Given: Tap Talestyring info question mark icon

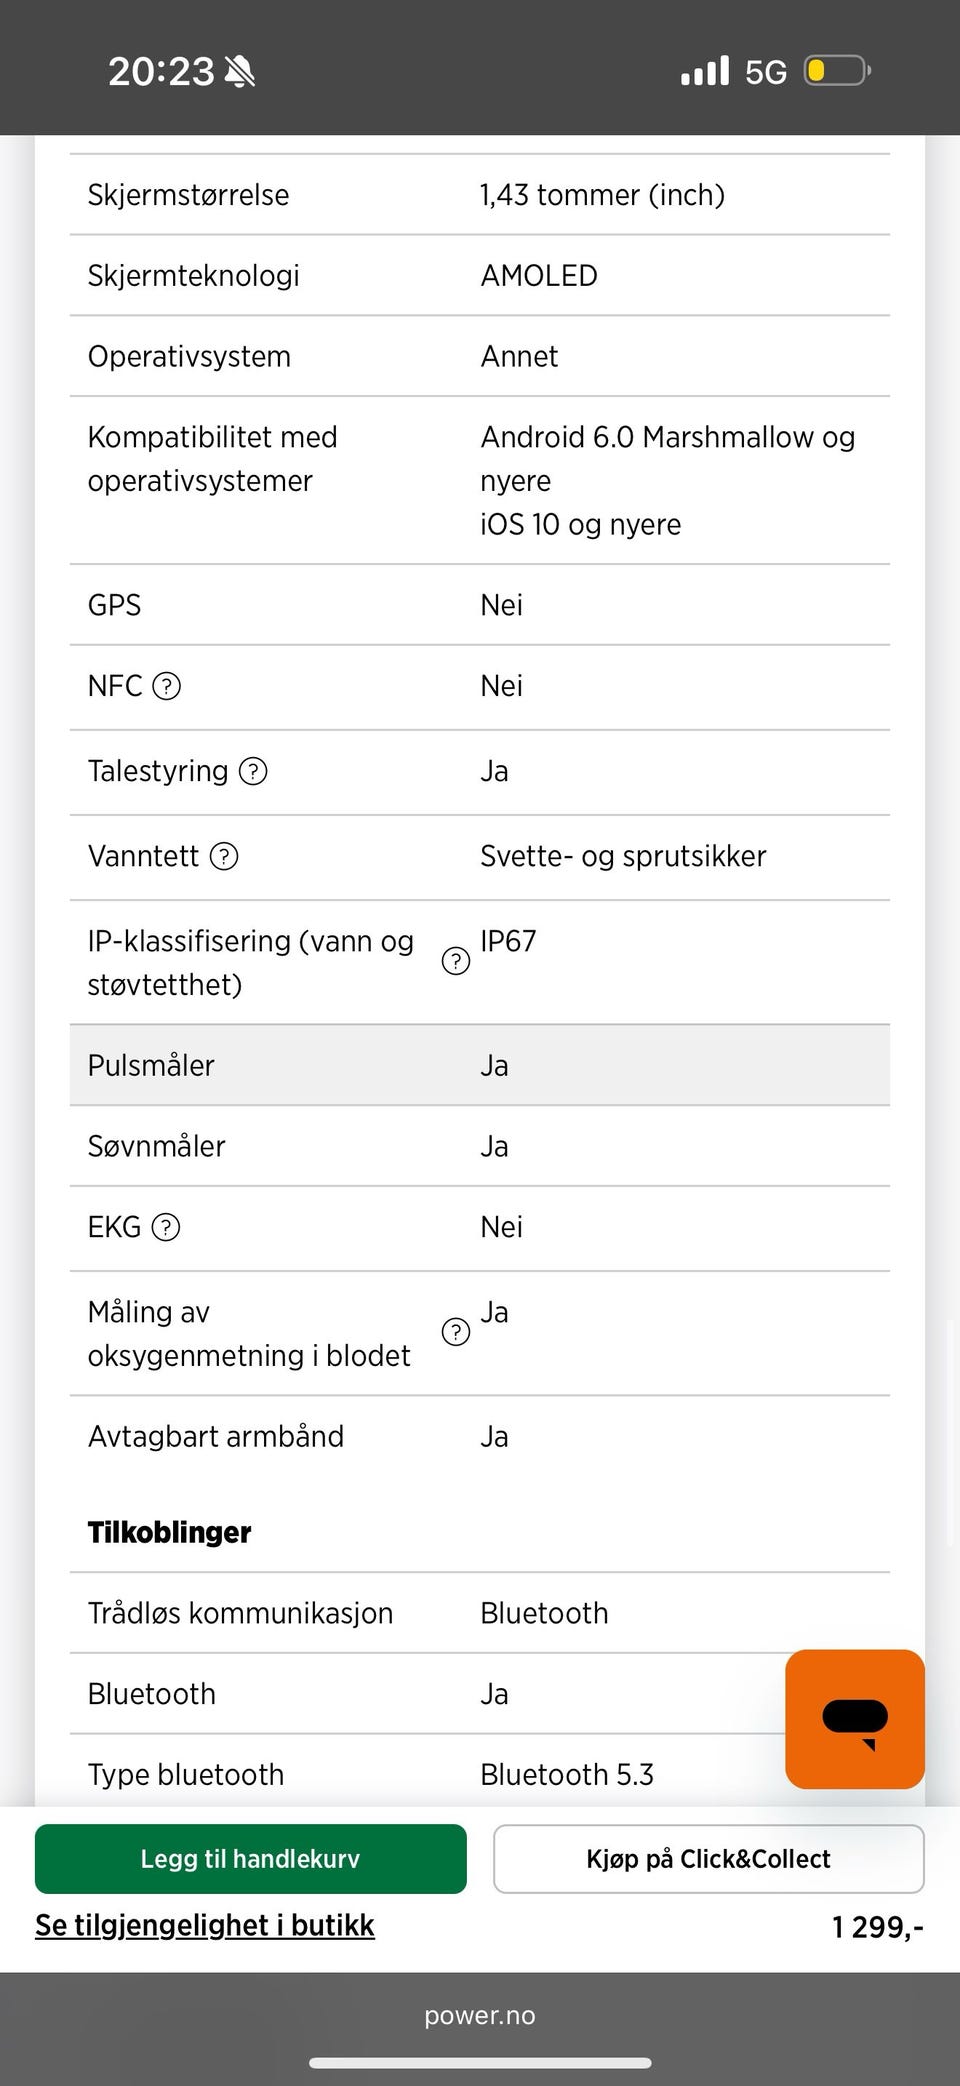Looking at the screenshot, I should [x=254, y=771].
